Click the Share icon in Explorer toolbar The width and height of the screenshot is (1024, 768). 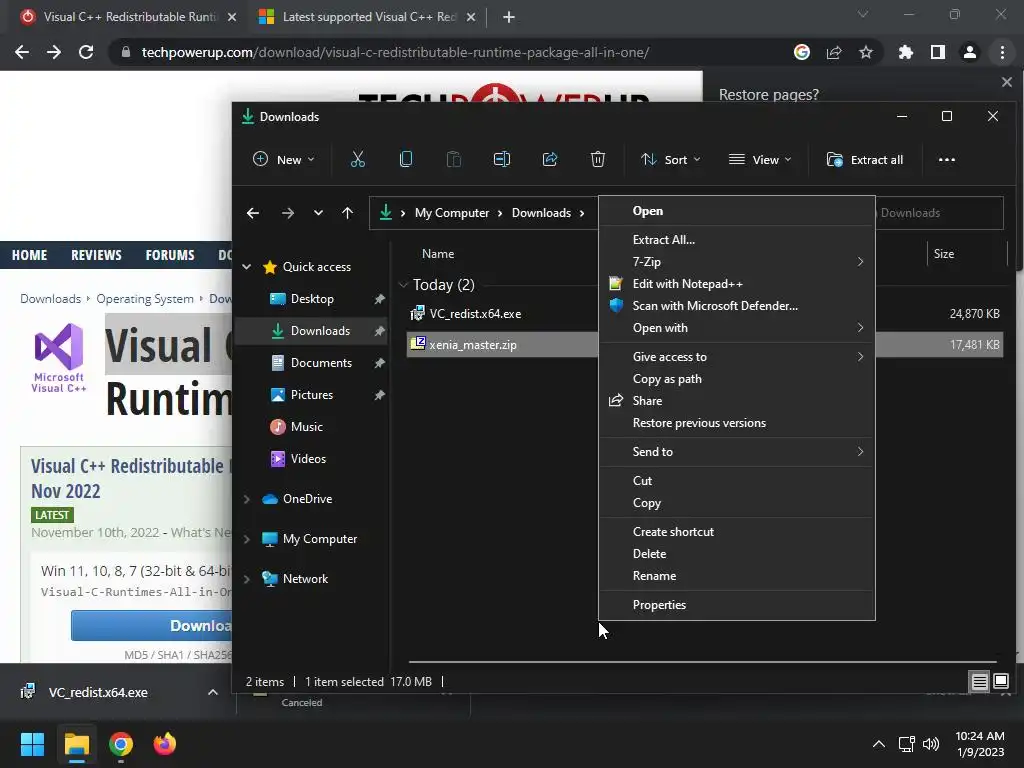click(550, 159)
